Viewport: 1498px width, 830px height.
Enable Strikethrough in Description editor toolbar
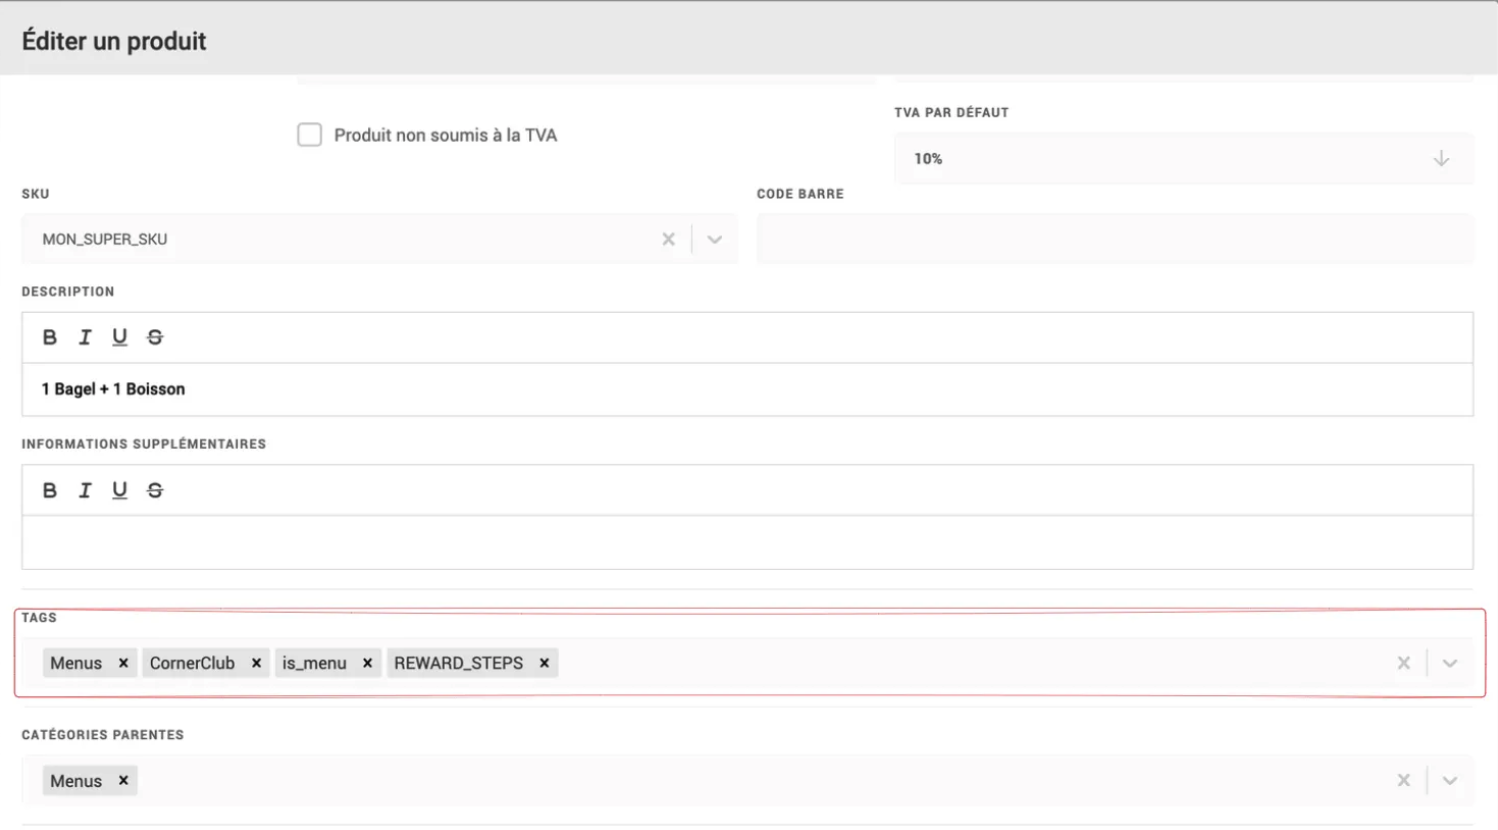click(155, 337)
